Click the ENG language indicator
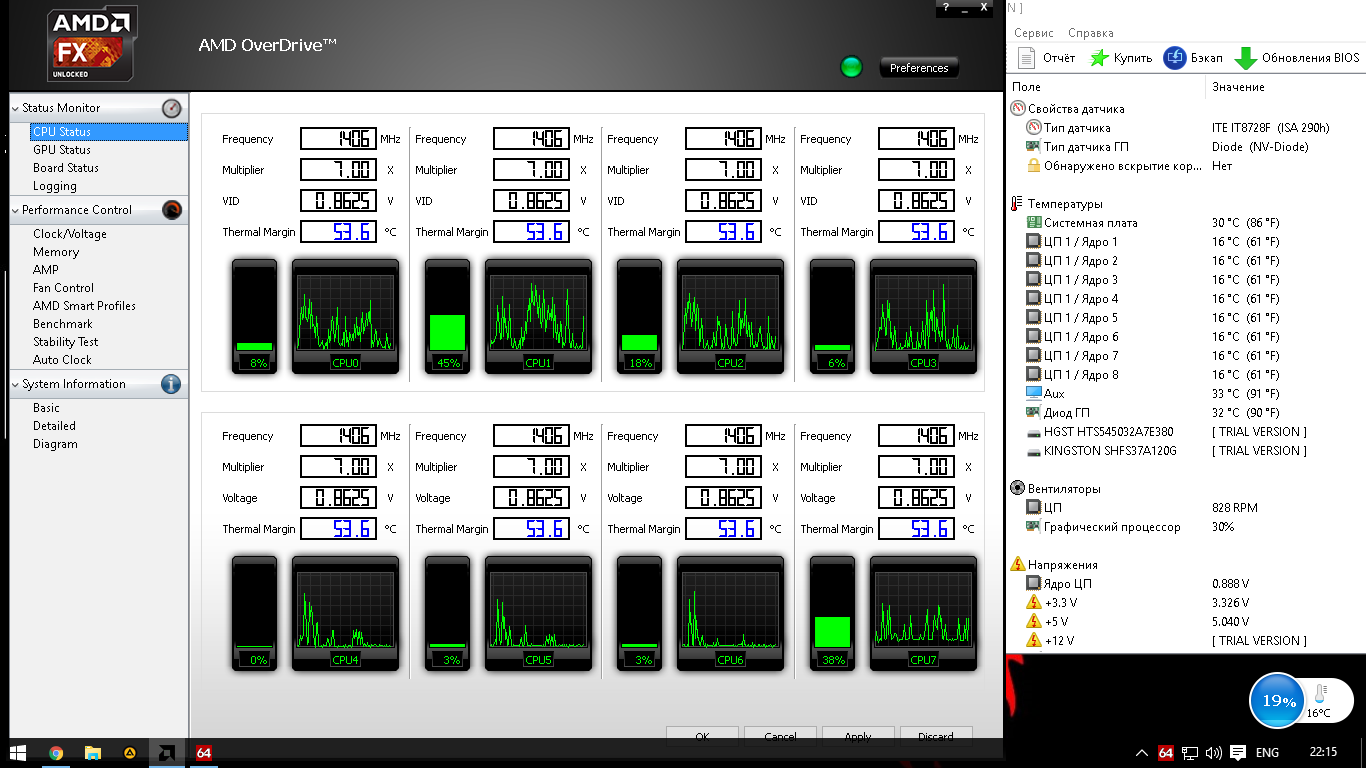The width and height of the screenshot is (1366, 768). (x=1268, y=753)
